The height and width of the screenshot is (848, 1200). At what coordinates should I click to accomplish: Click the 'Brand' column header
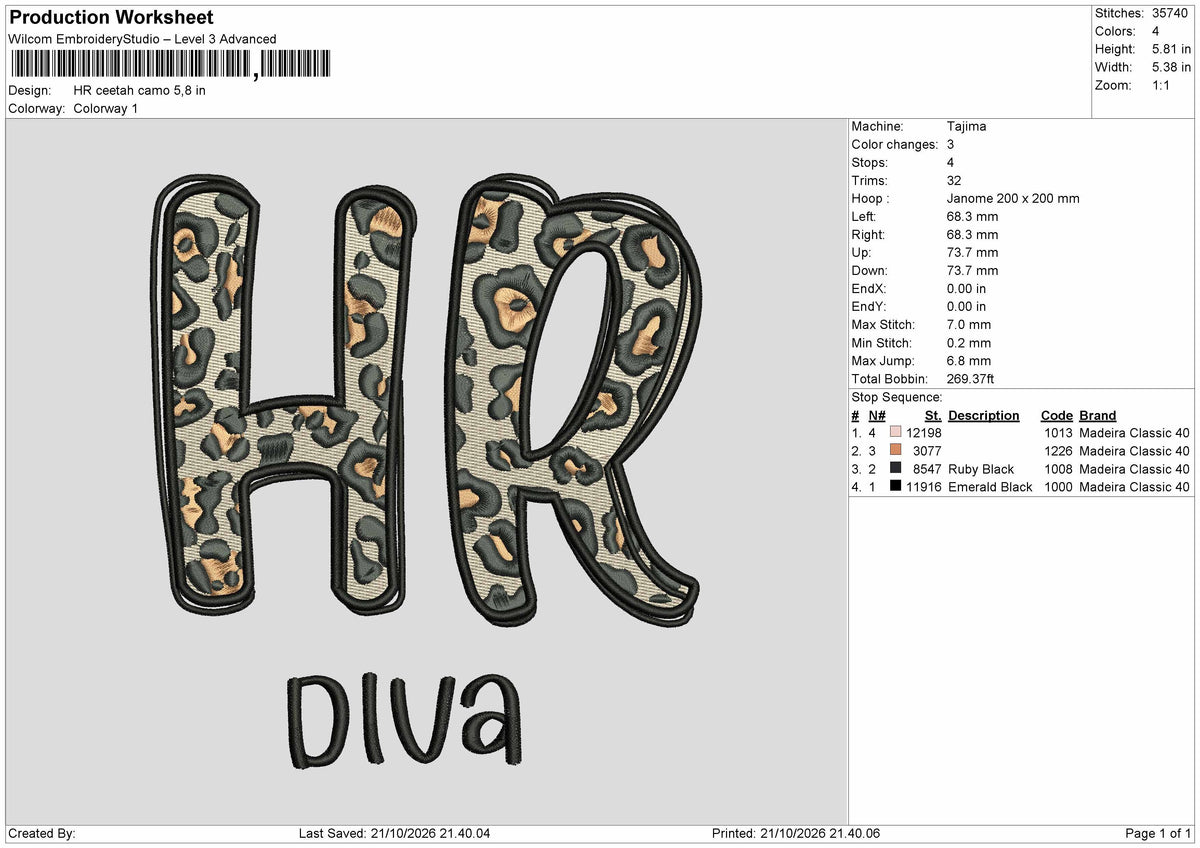click(1098, 415)
